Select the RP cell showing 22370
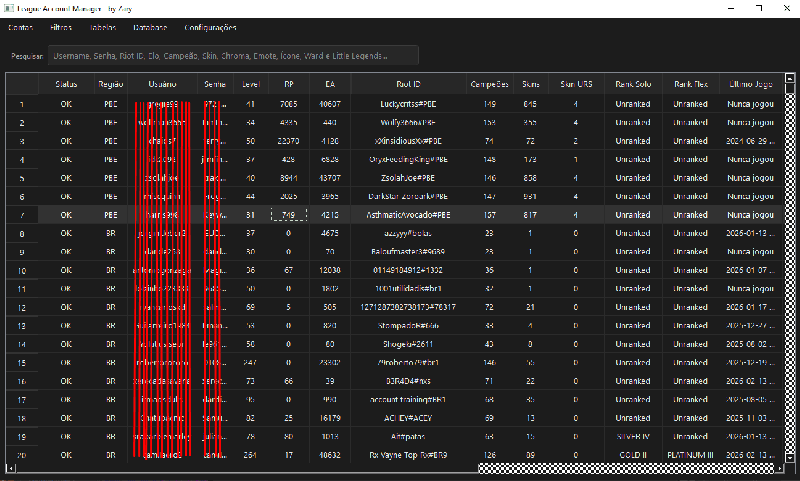The image size is (800, 481). pyautogui.click(x=288, y=141)
